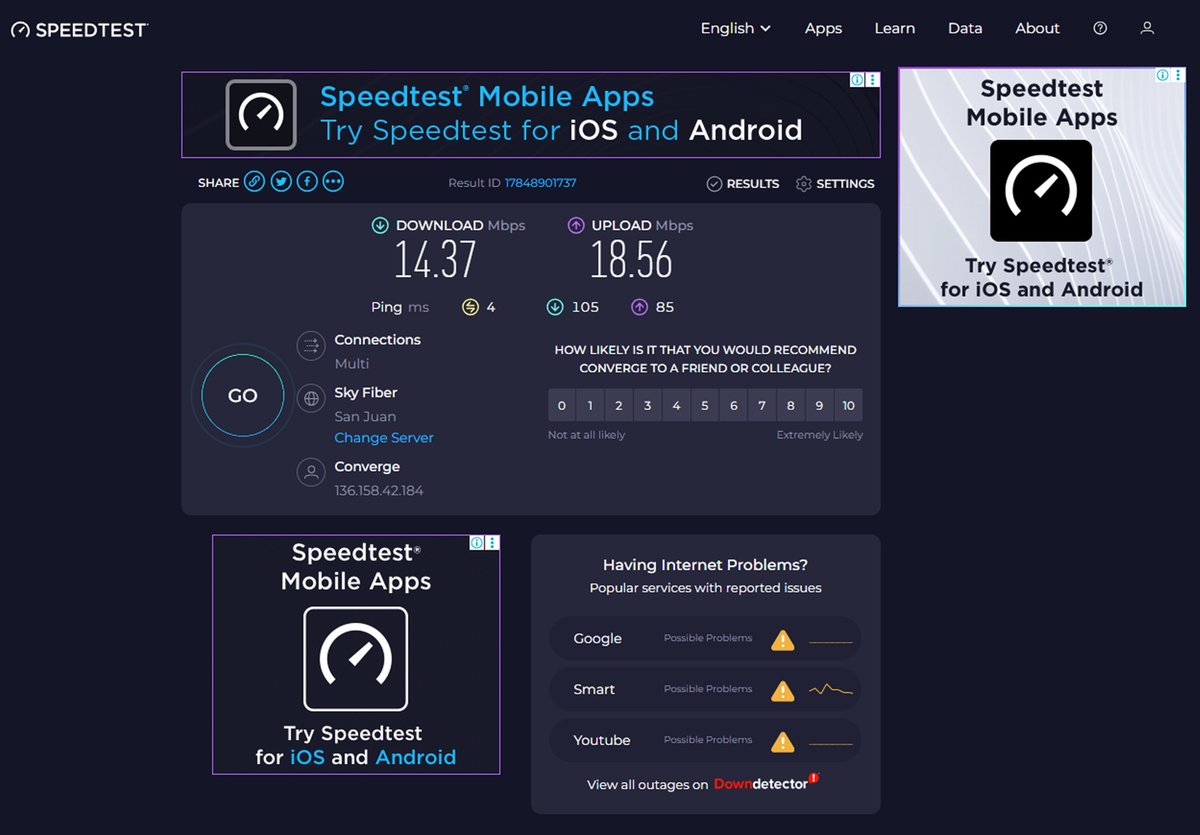Visit the Downdetector link
Screen dimensions: 1200x835
click(765, 783)
